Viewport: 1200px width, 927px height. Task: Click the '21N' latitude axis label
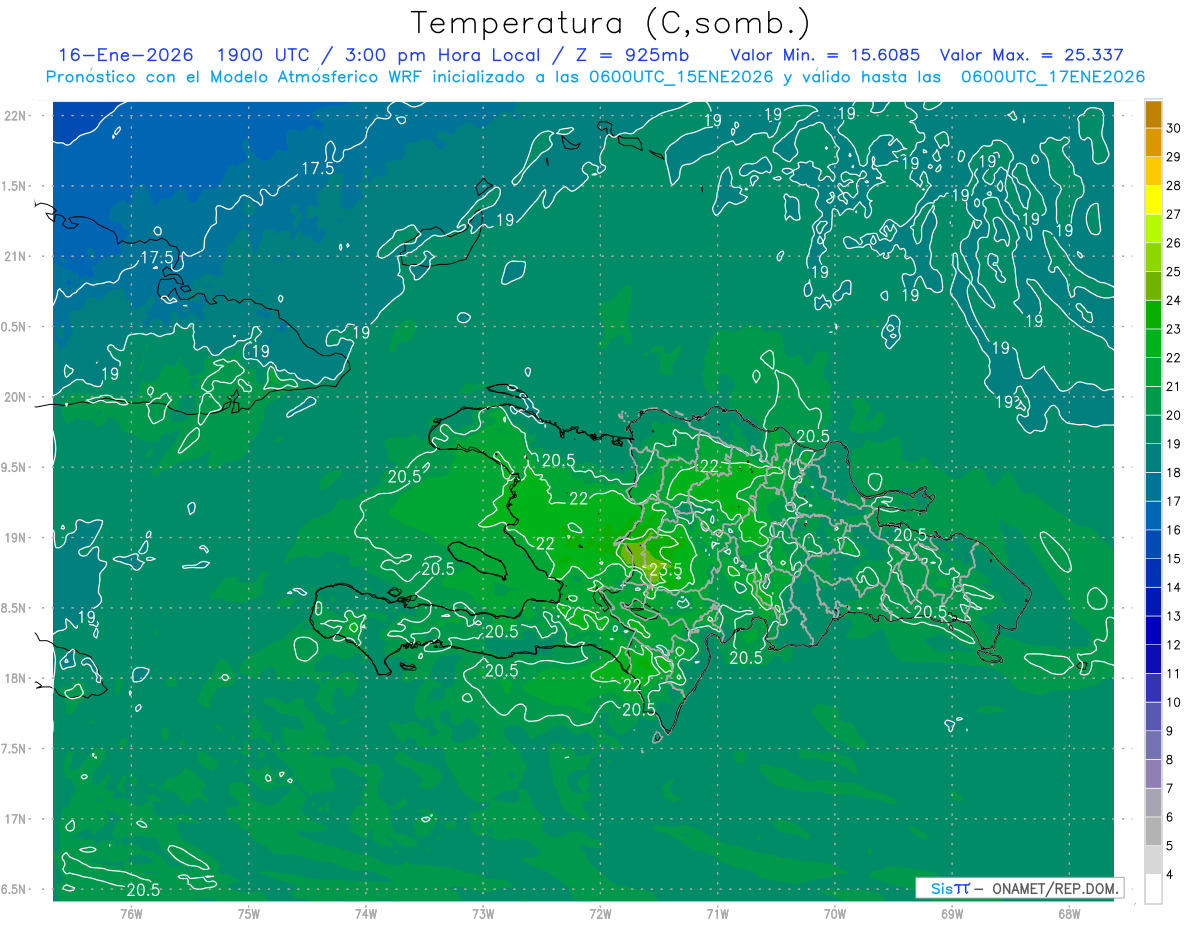pyautogui.click(x=14, y=256)
